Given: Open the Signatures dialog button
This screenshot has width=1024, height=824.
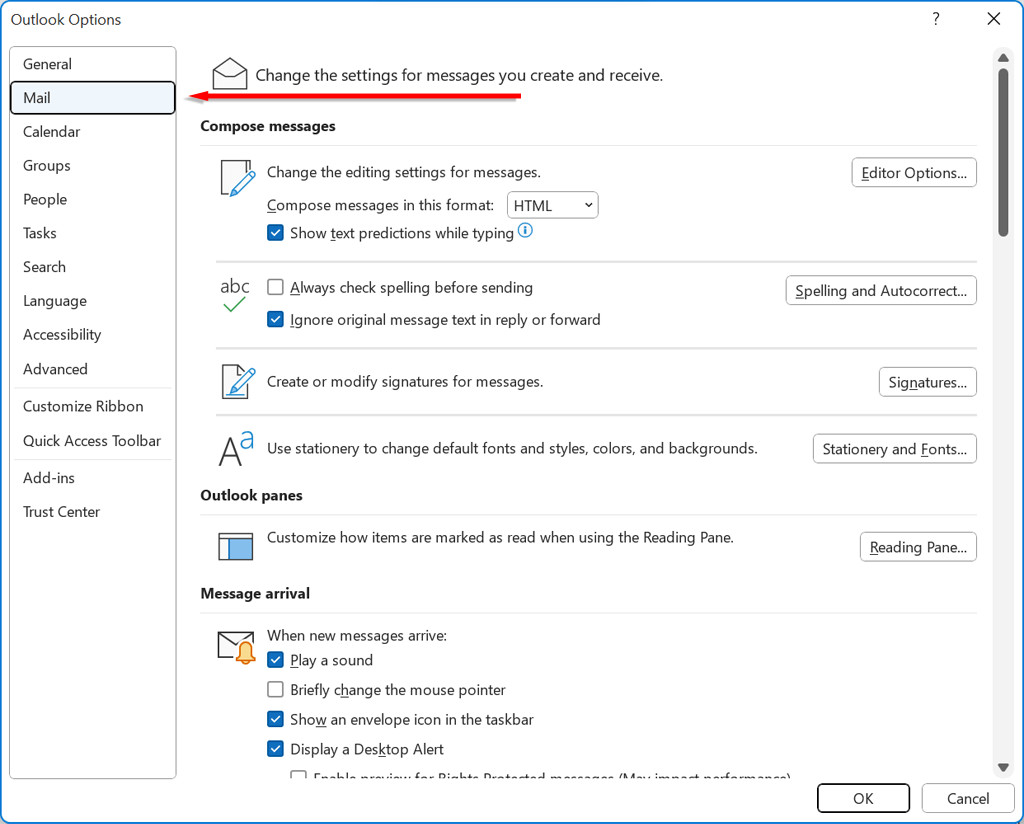Looking at the screenshot, I should [927, 382].
